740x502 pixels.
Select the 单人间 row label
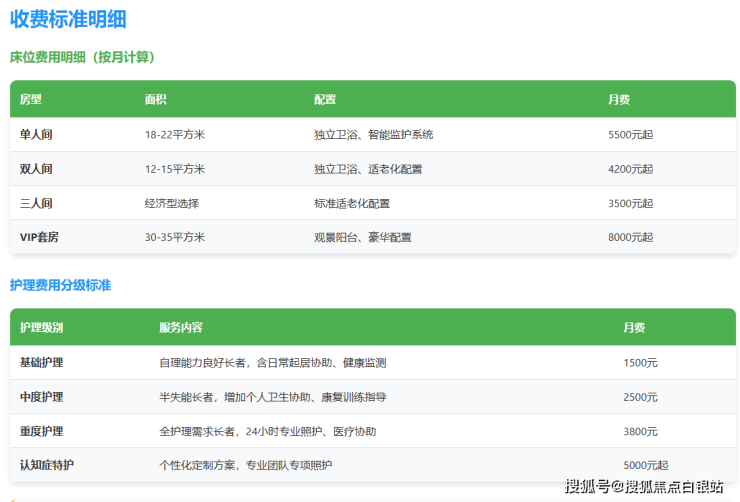click(36, 134)
